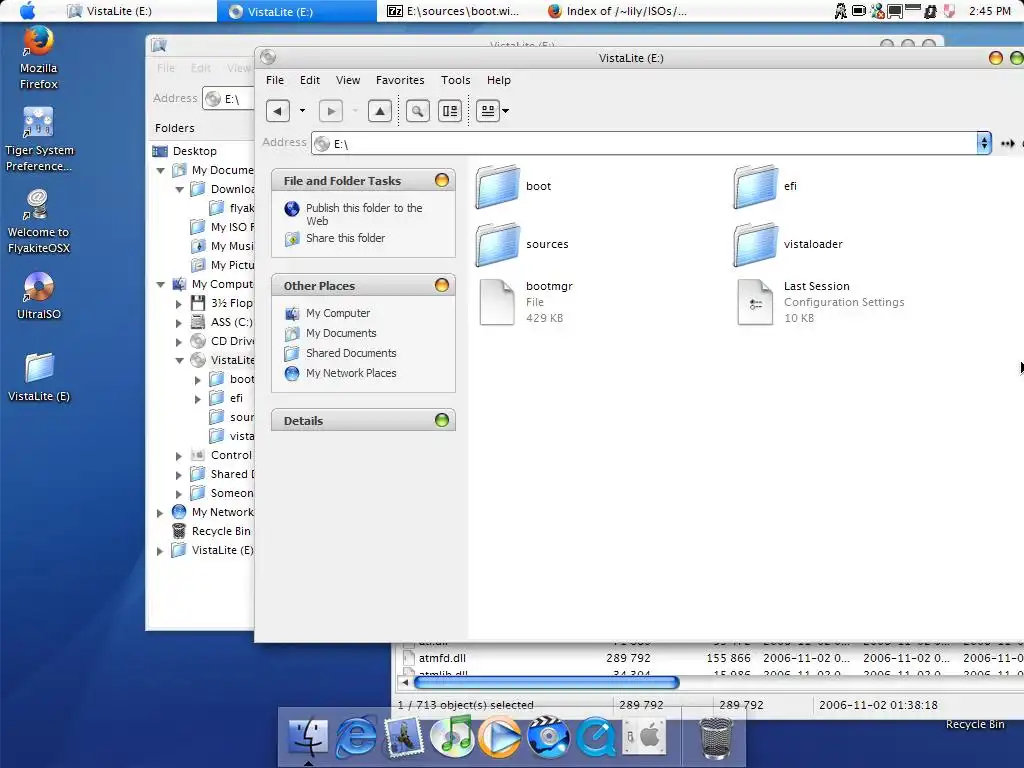
Task: Open the Views dropdown arrow
Action: 505,111
